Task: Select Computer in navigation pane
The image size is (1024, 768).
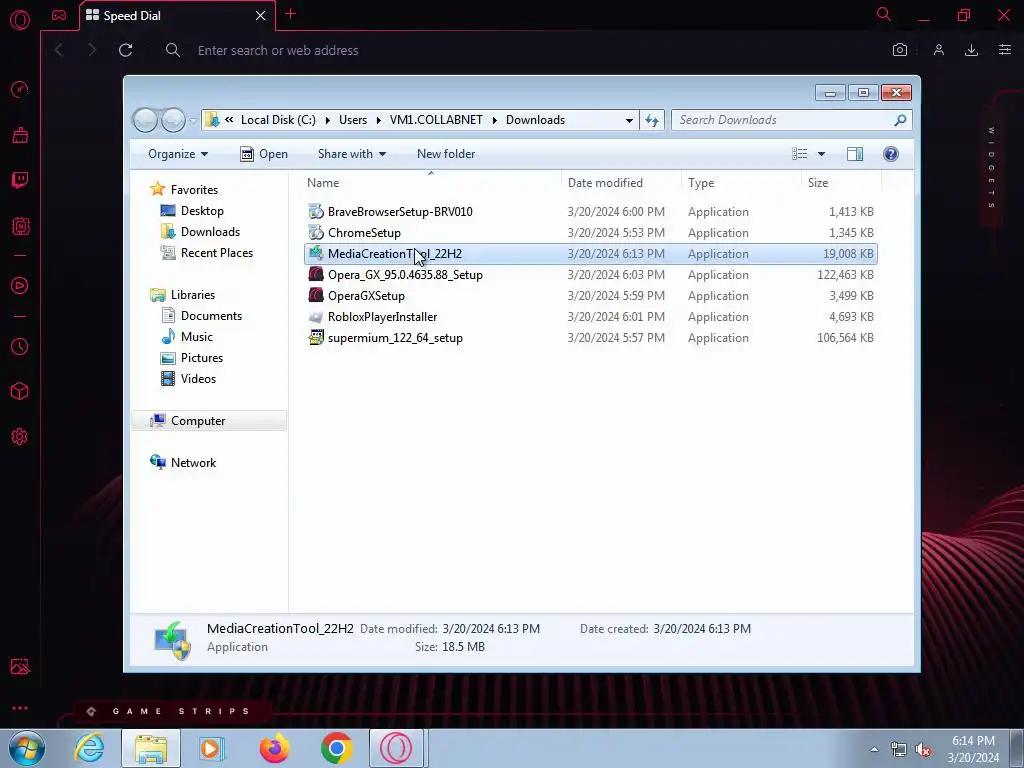Action: (x=209, y=421)
